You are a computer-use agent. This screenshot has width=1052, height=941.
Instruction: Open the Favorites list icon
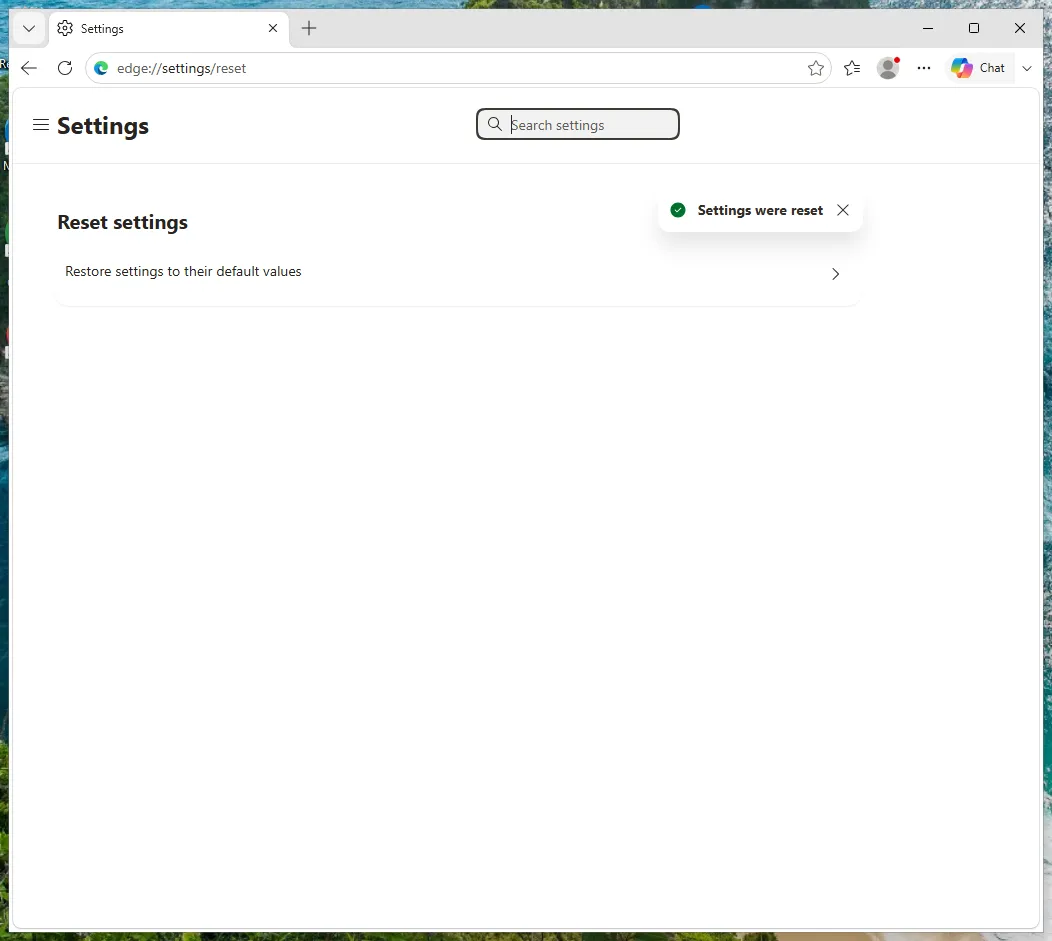tap(852, 68)
